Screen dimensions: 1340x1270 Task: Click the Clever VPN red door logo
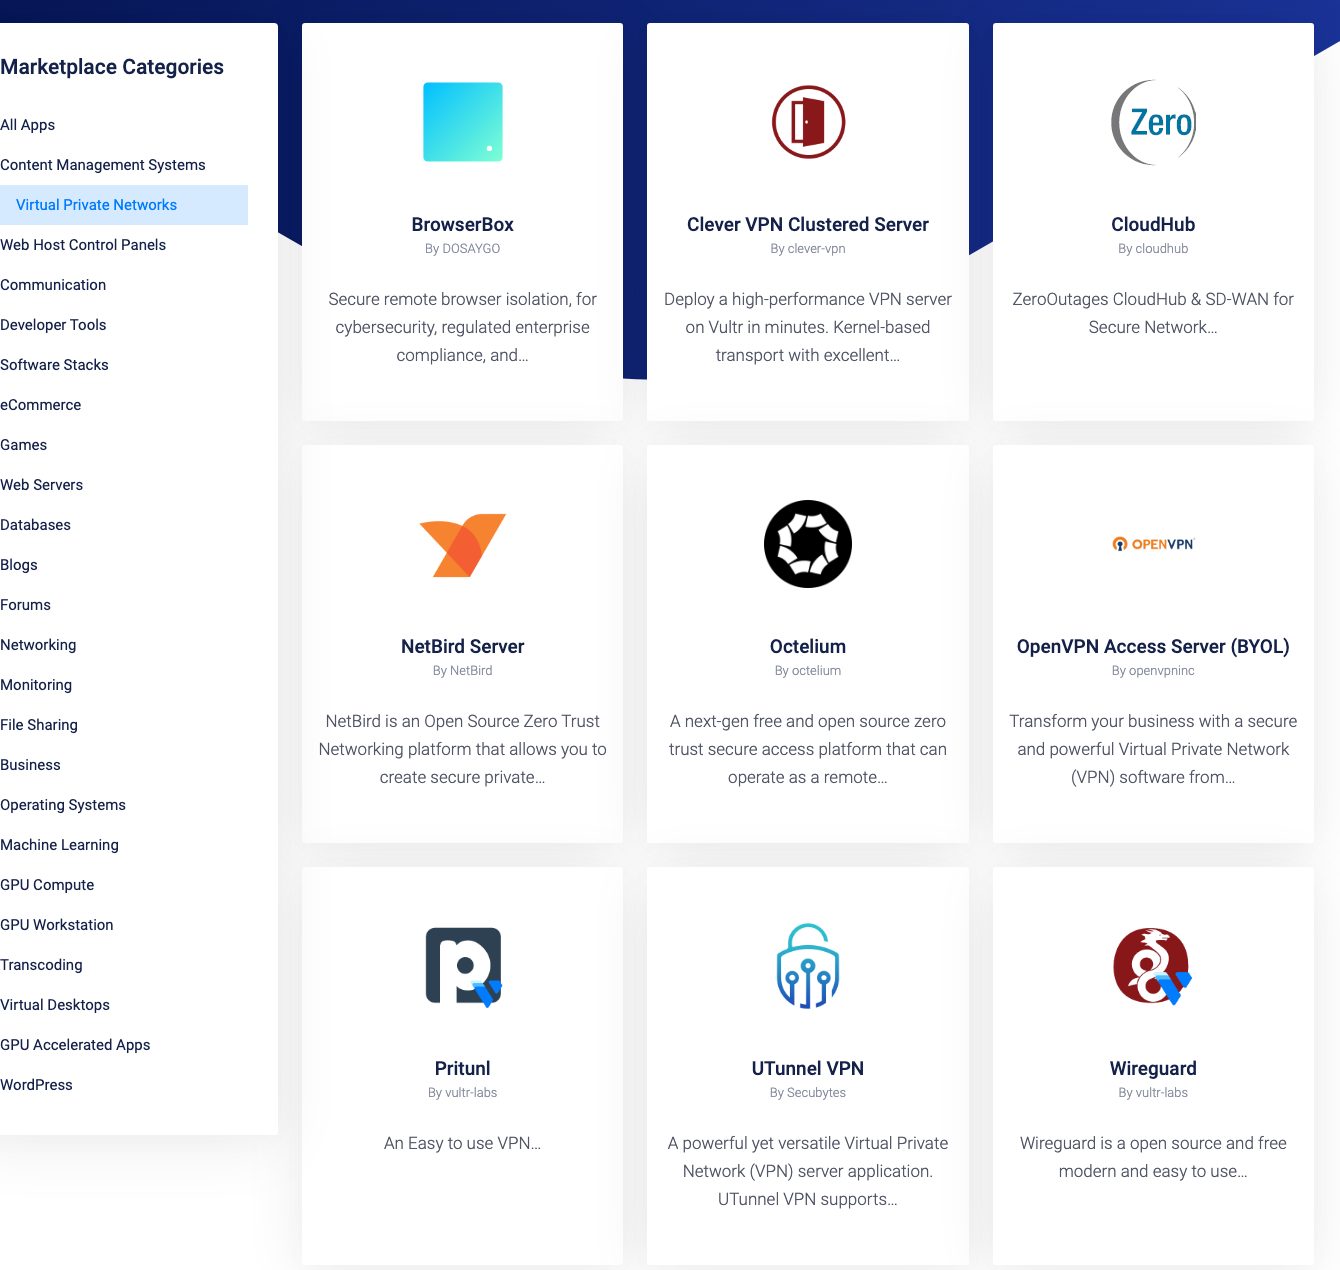(808, 122)
